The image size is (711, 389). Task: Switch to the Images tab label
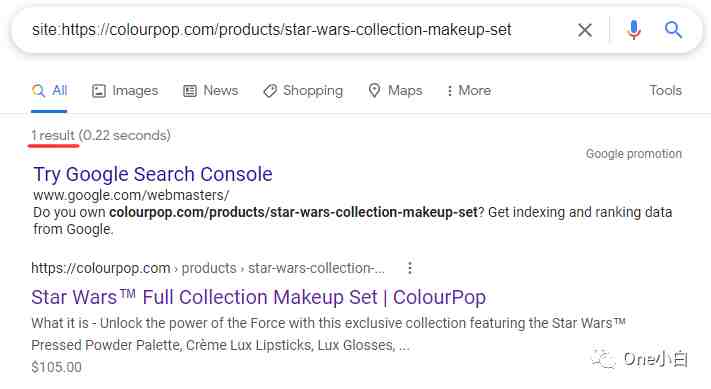pos(135,91)
